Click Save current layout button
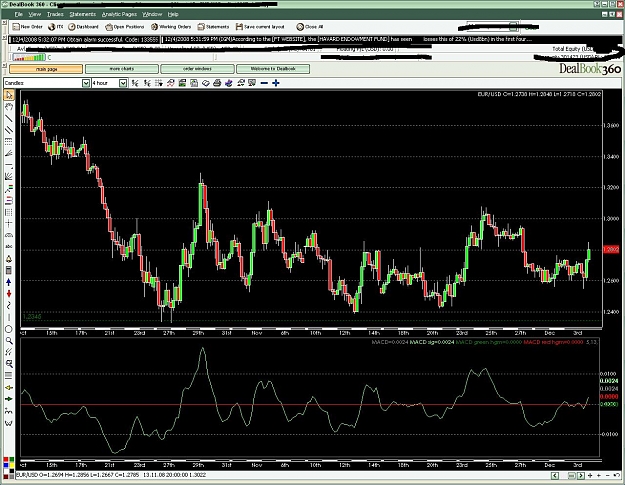This screenshot has width=625, height=485. point(260,27)
